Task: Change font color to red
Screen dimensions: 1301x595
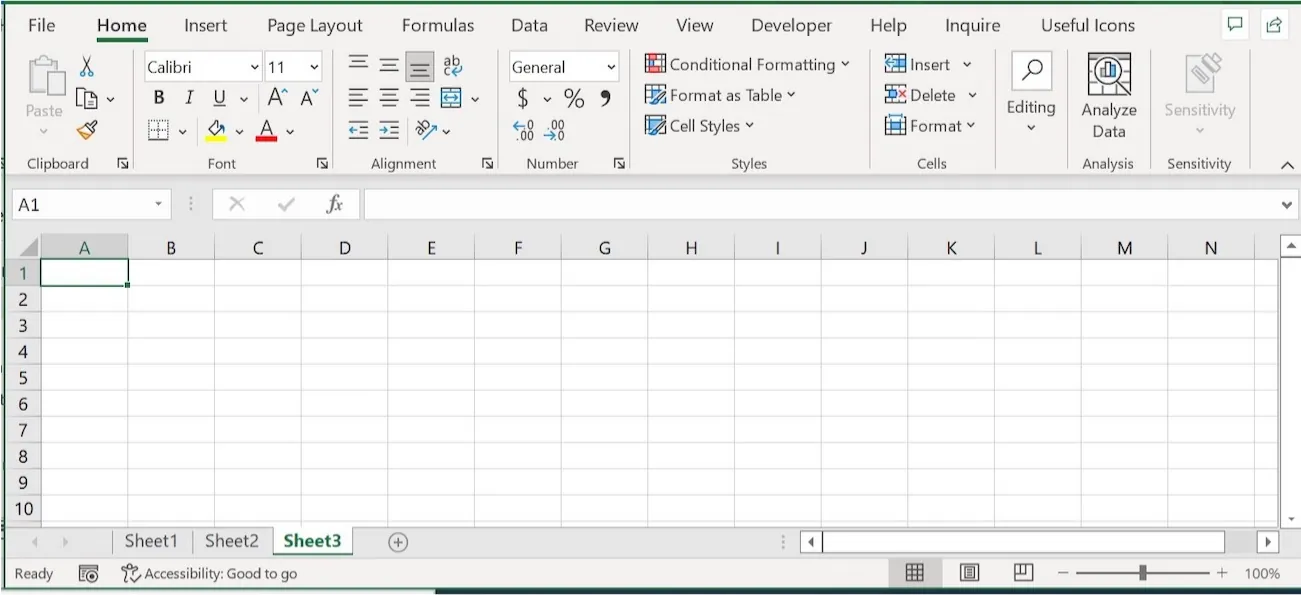Action: (265, 130)
